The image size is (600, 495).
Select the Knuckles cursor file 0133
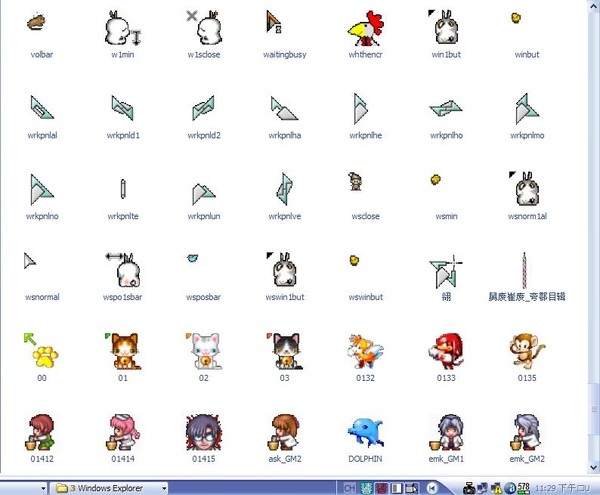pos(446,351)
